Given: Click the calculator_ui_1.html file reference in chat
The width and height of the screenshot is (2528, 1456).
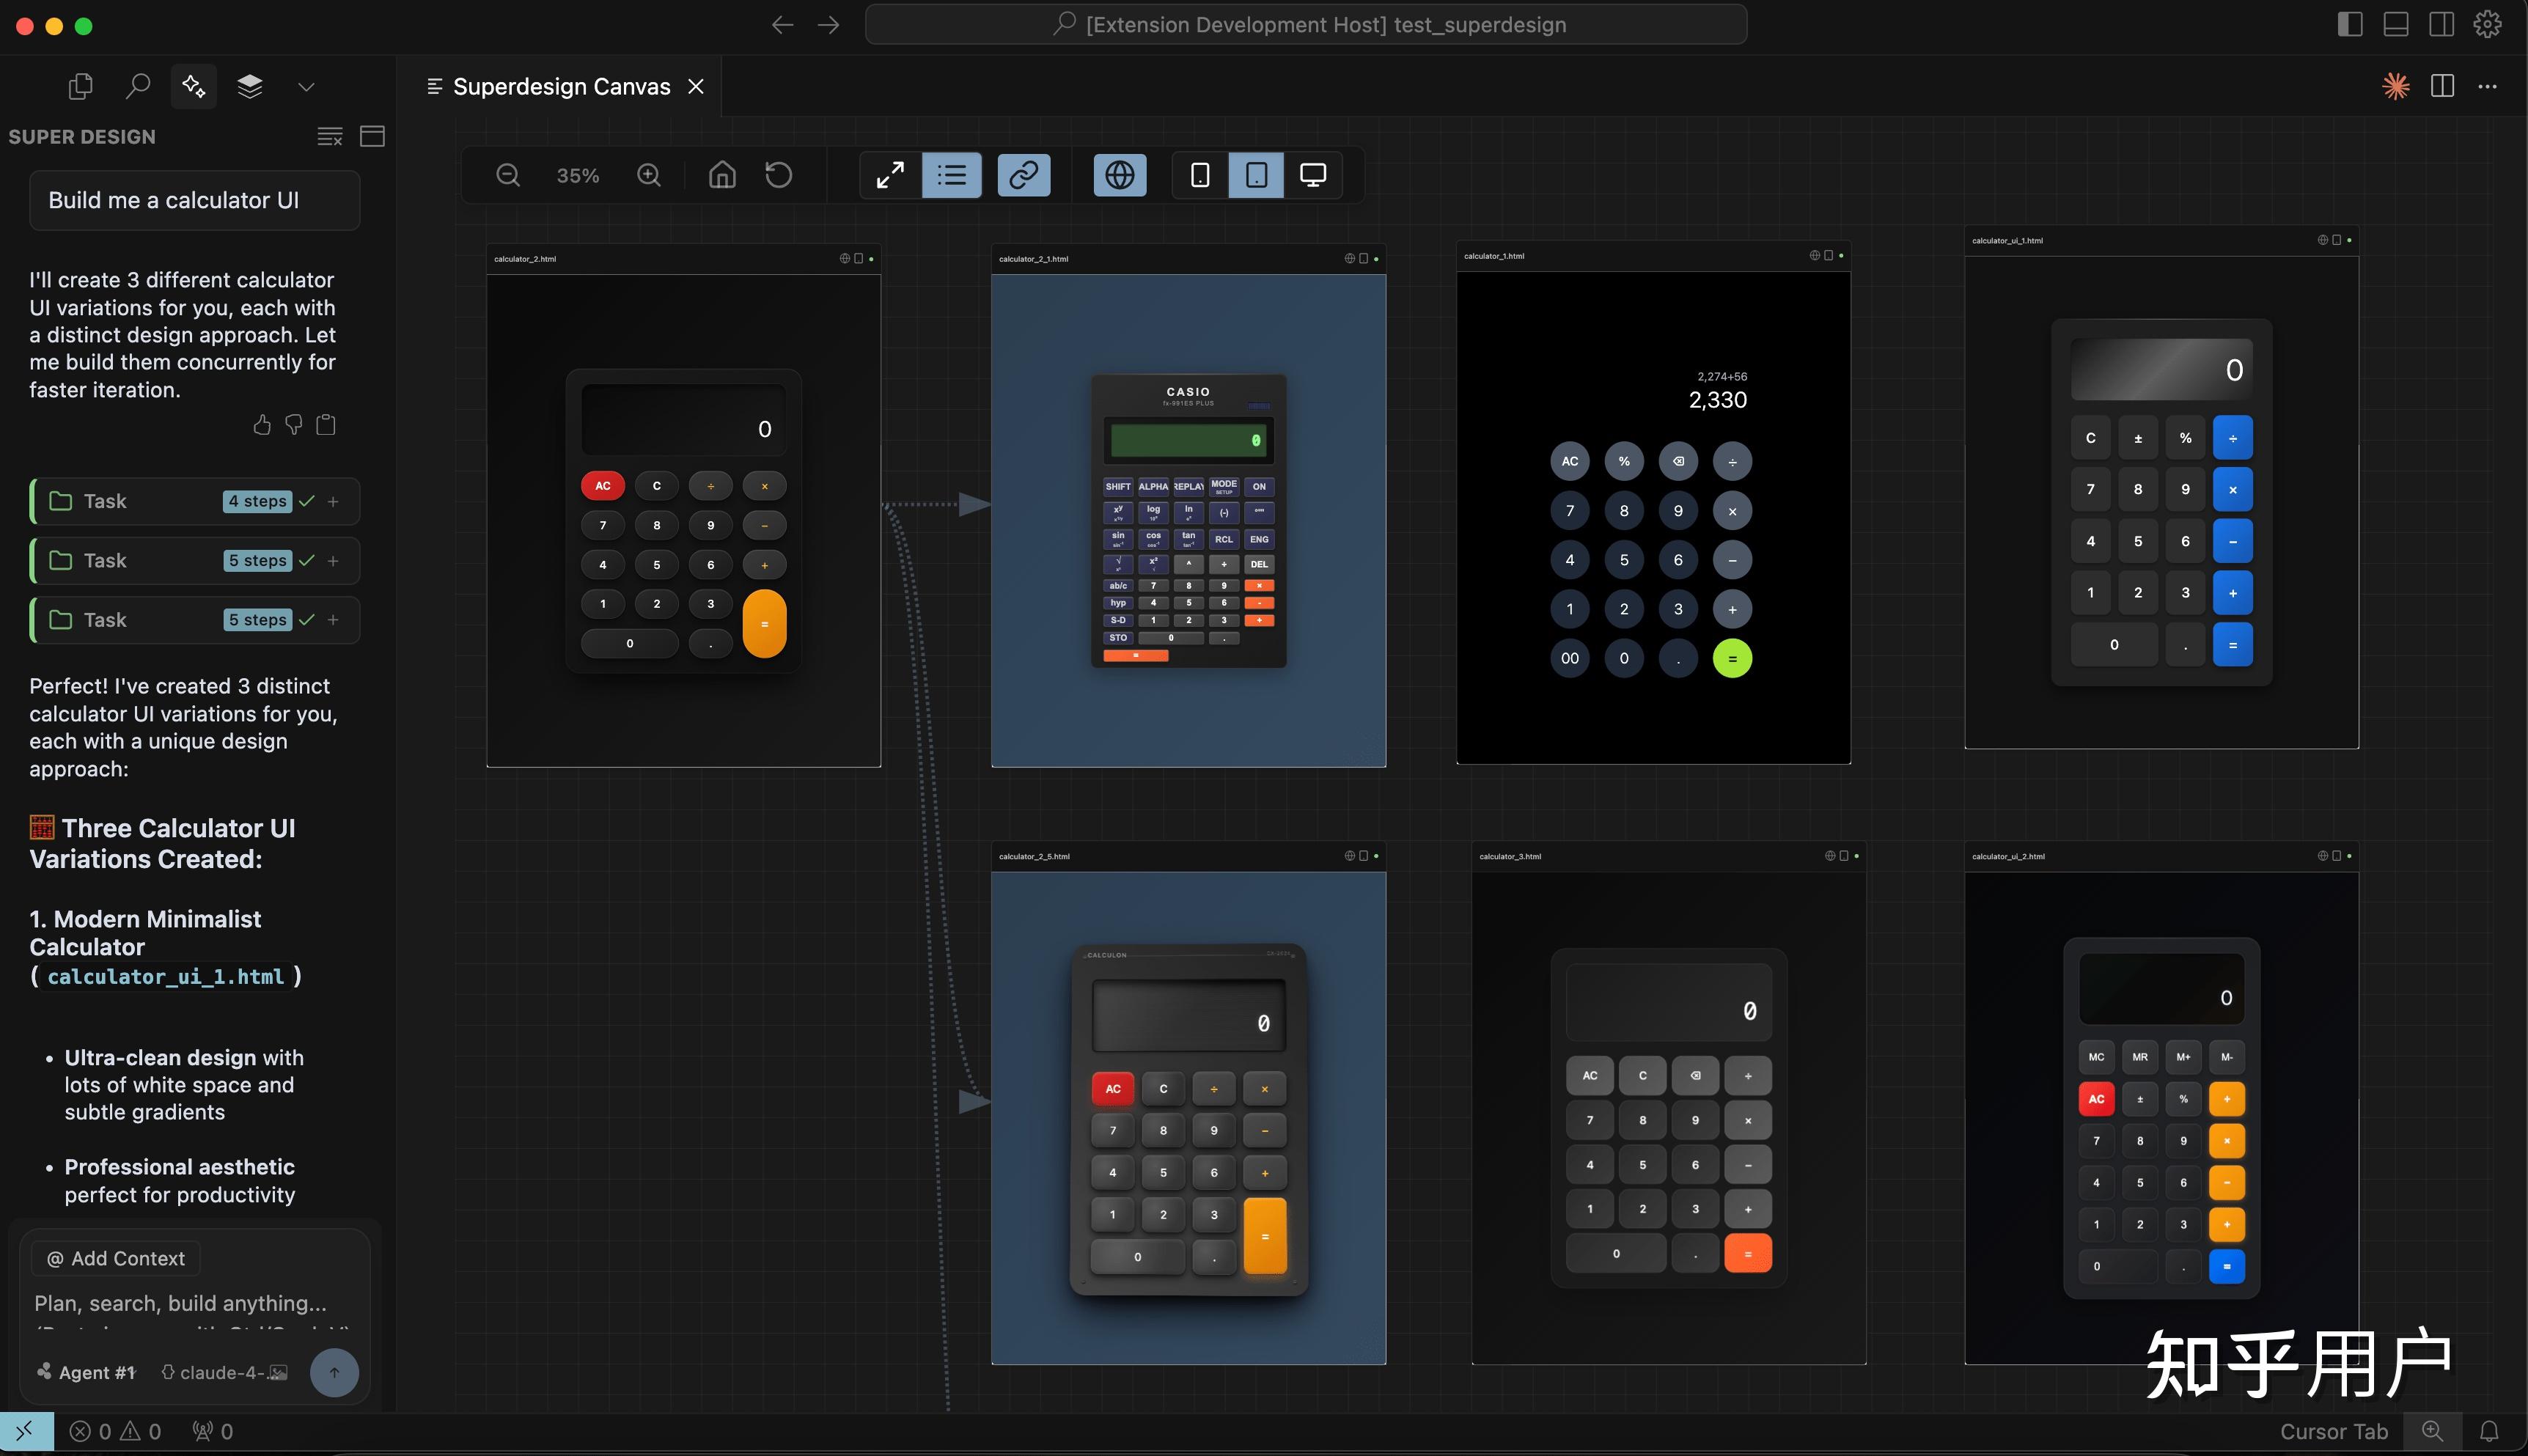Looking at the screenshot, I should click(166, 976).
